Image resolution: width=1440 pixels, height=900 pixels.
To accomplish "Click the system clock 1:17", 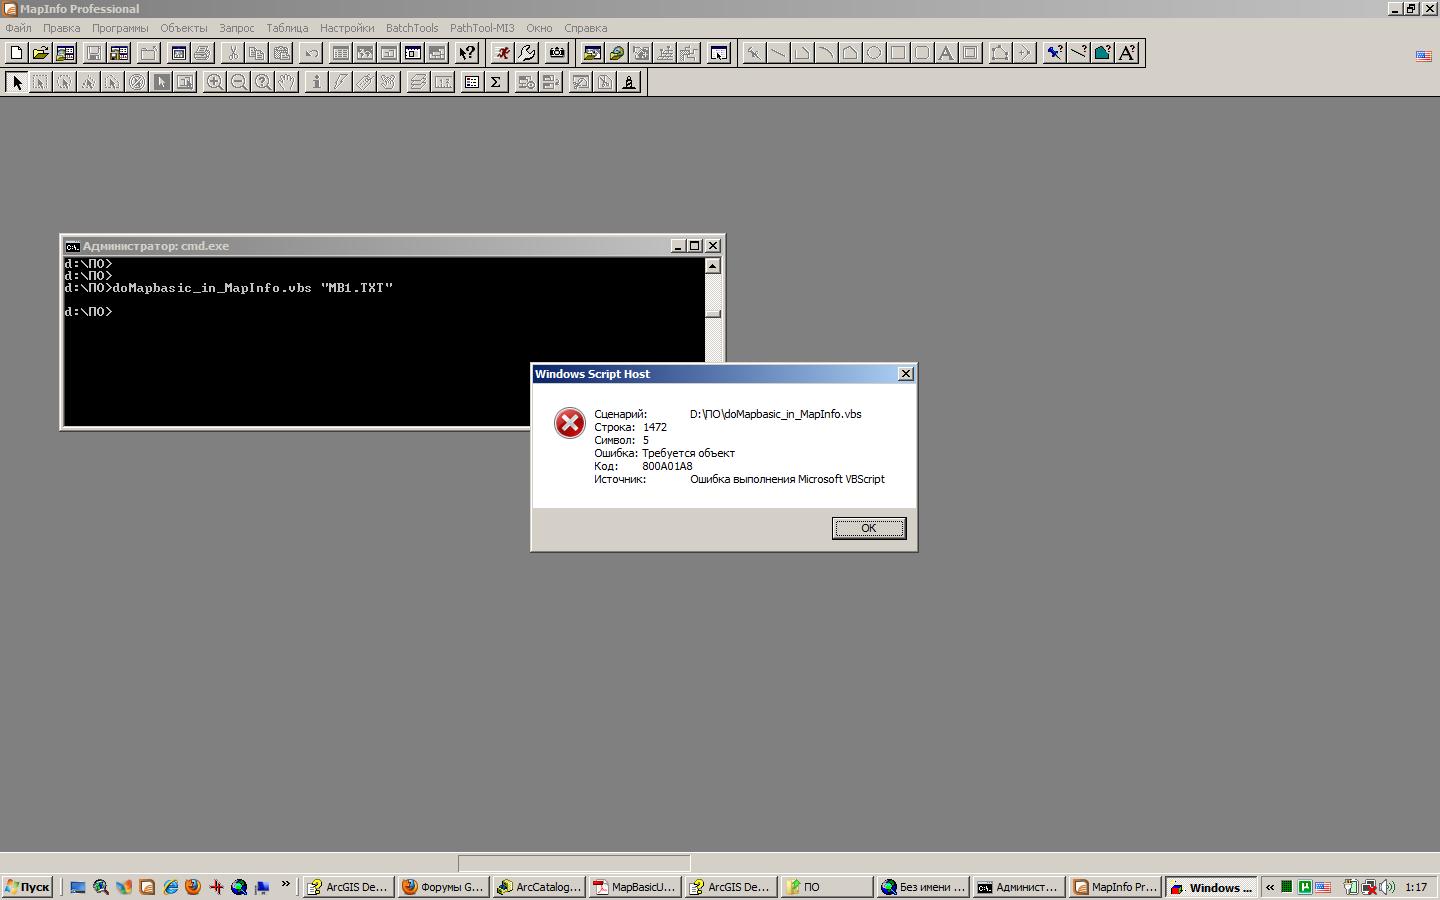I will pyautogui.click(x=1416, y=887).
